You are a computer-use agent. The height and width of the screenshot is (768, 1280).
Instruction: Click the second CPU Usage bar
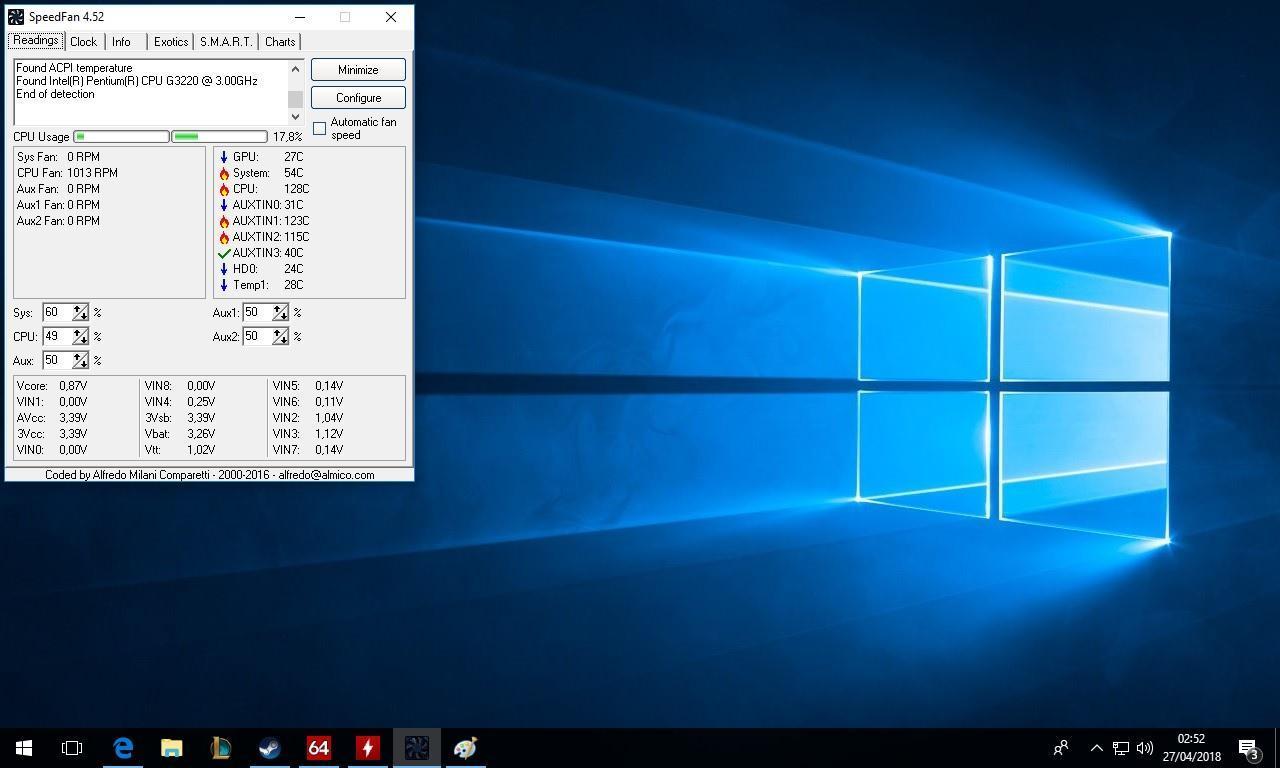click(x=219, y=137)
